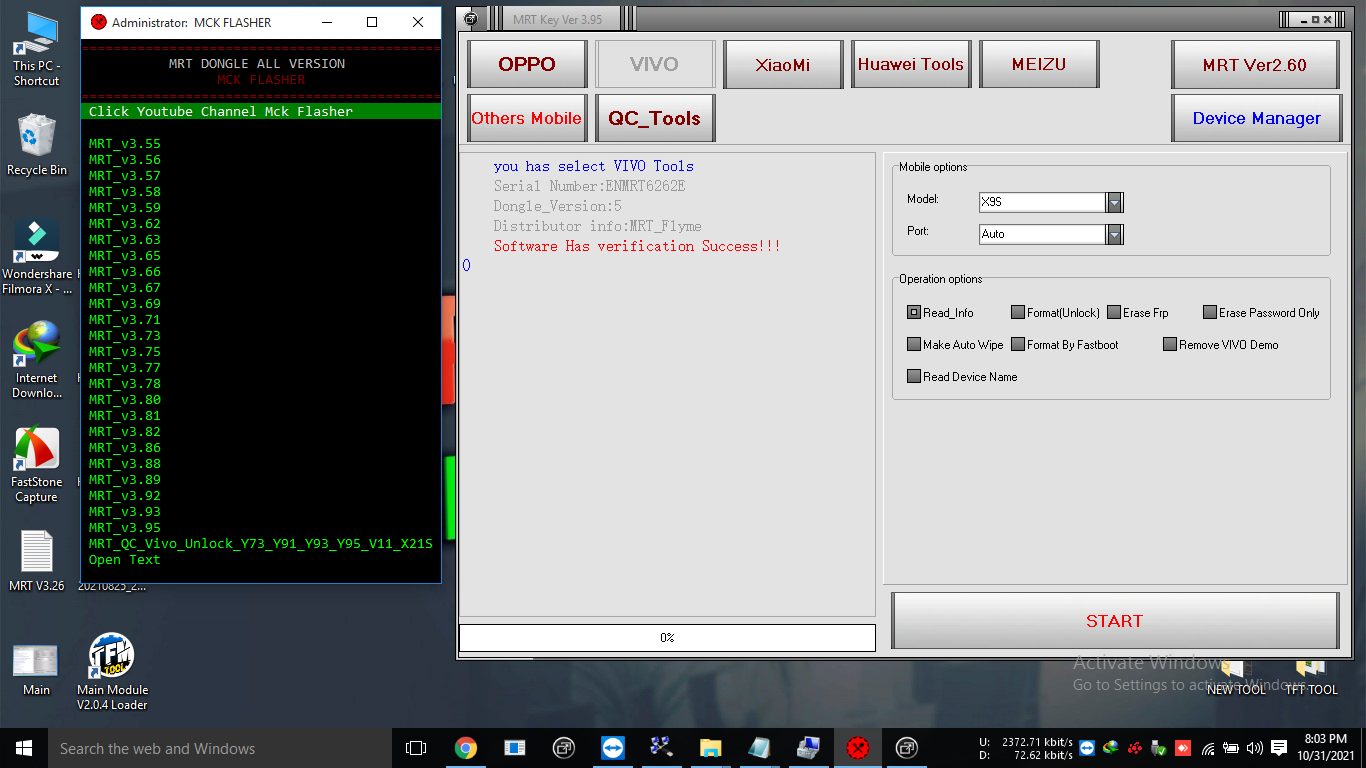This screenshot has width=1366, height=768.
Task: Select MRT_v3.80 in MCK Flasher list
Action: click(125, 400)
